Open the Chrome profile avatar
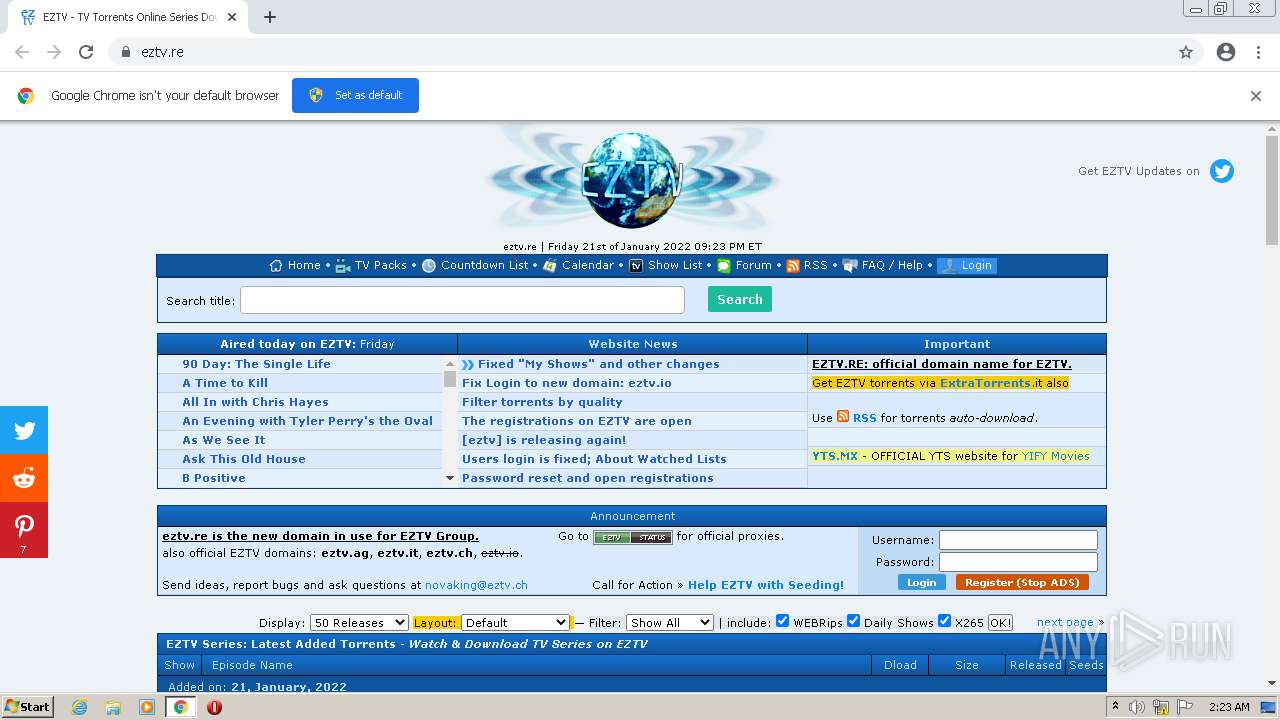The image size is (1280, 720). pyautogui.click(x=1226, y=52)
